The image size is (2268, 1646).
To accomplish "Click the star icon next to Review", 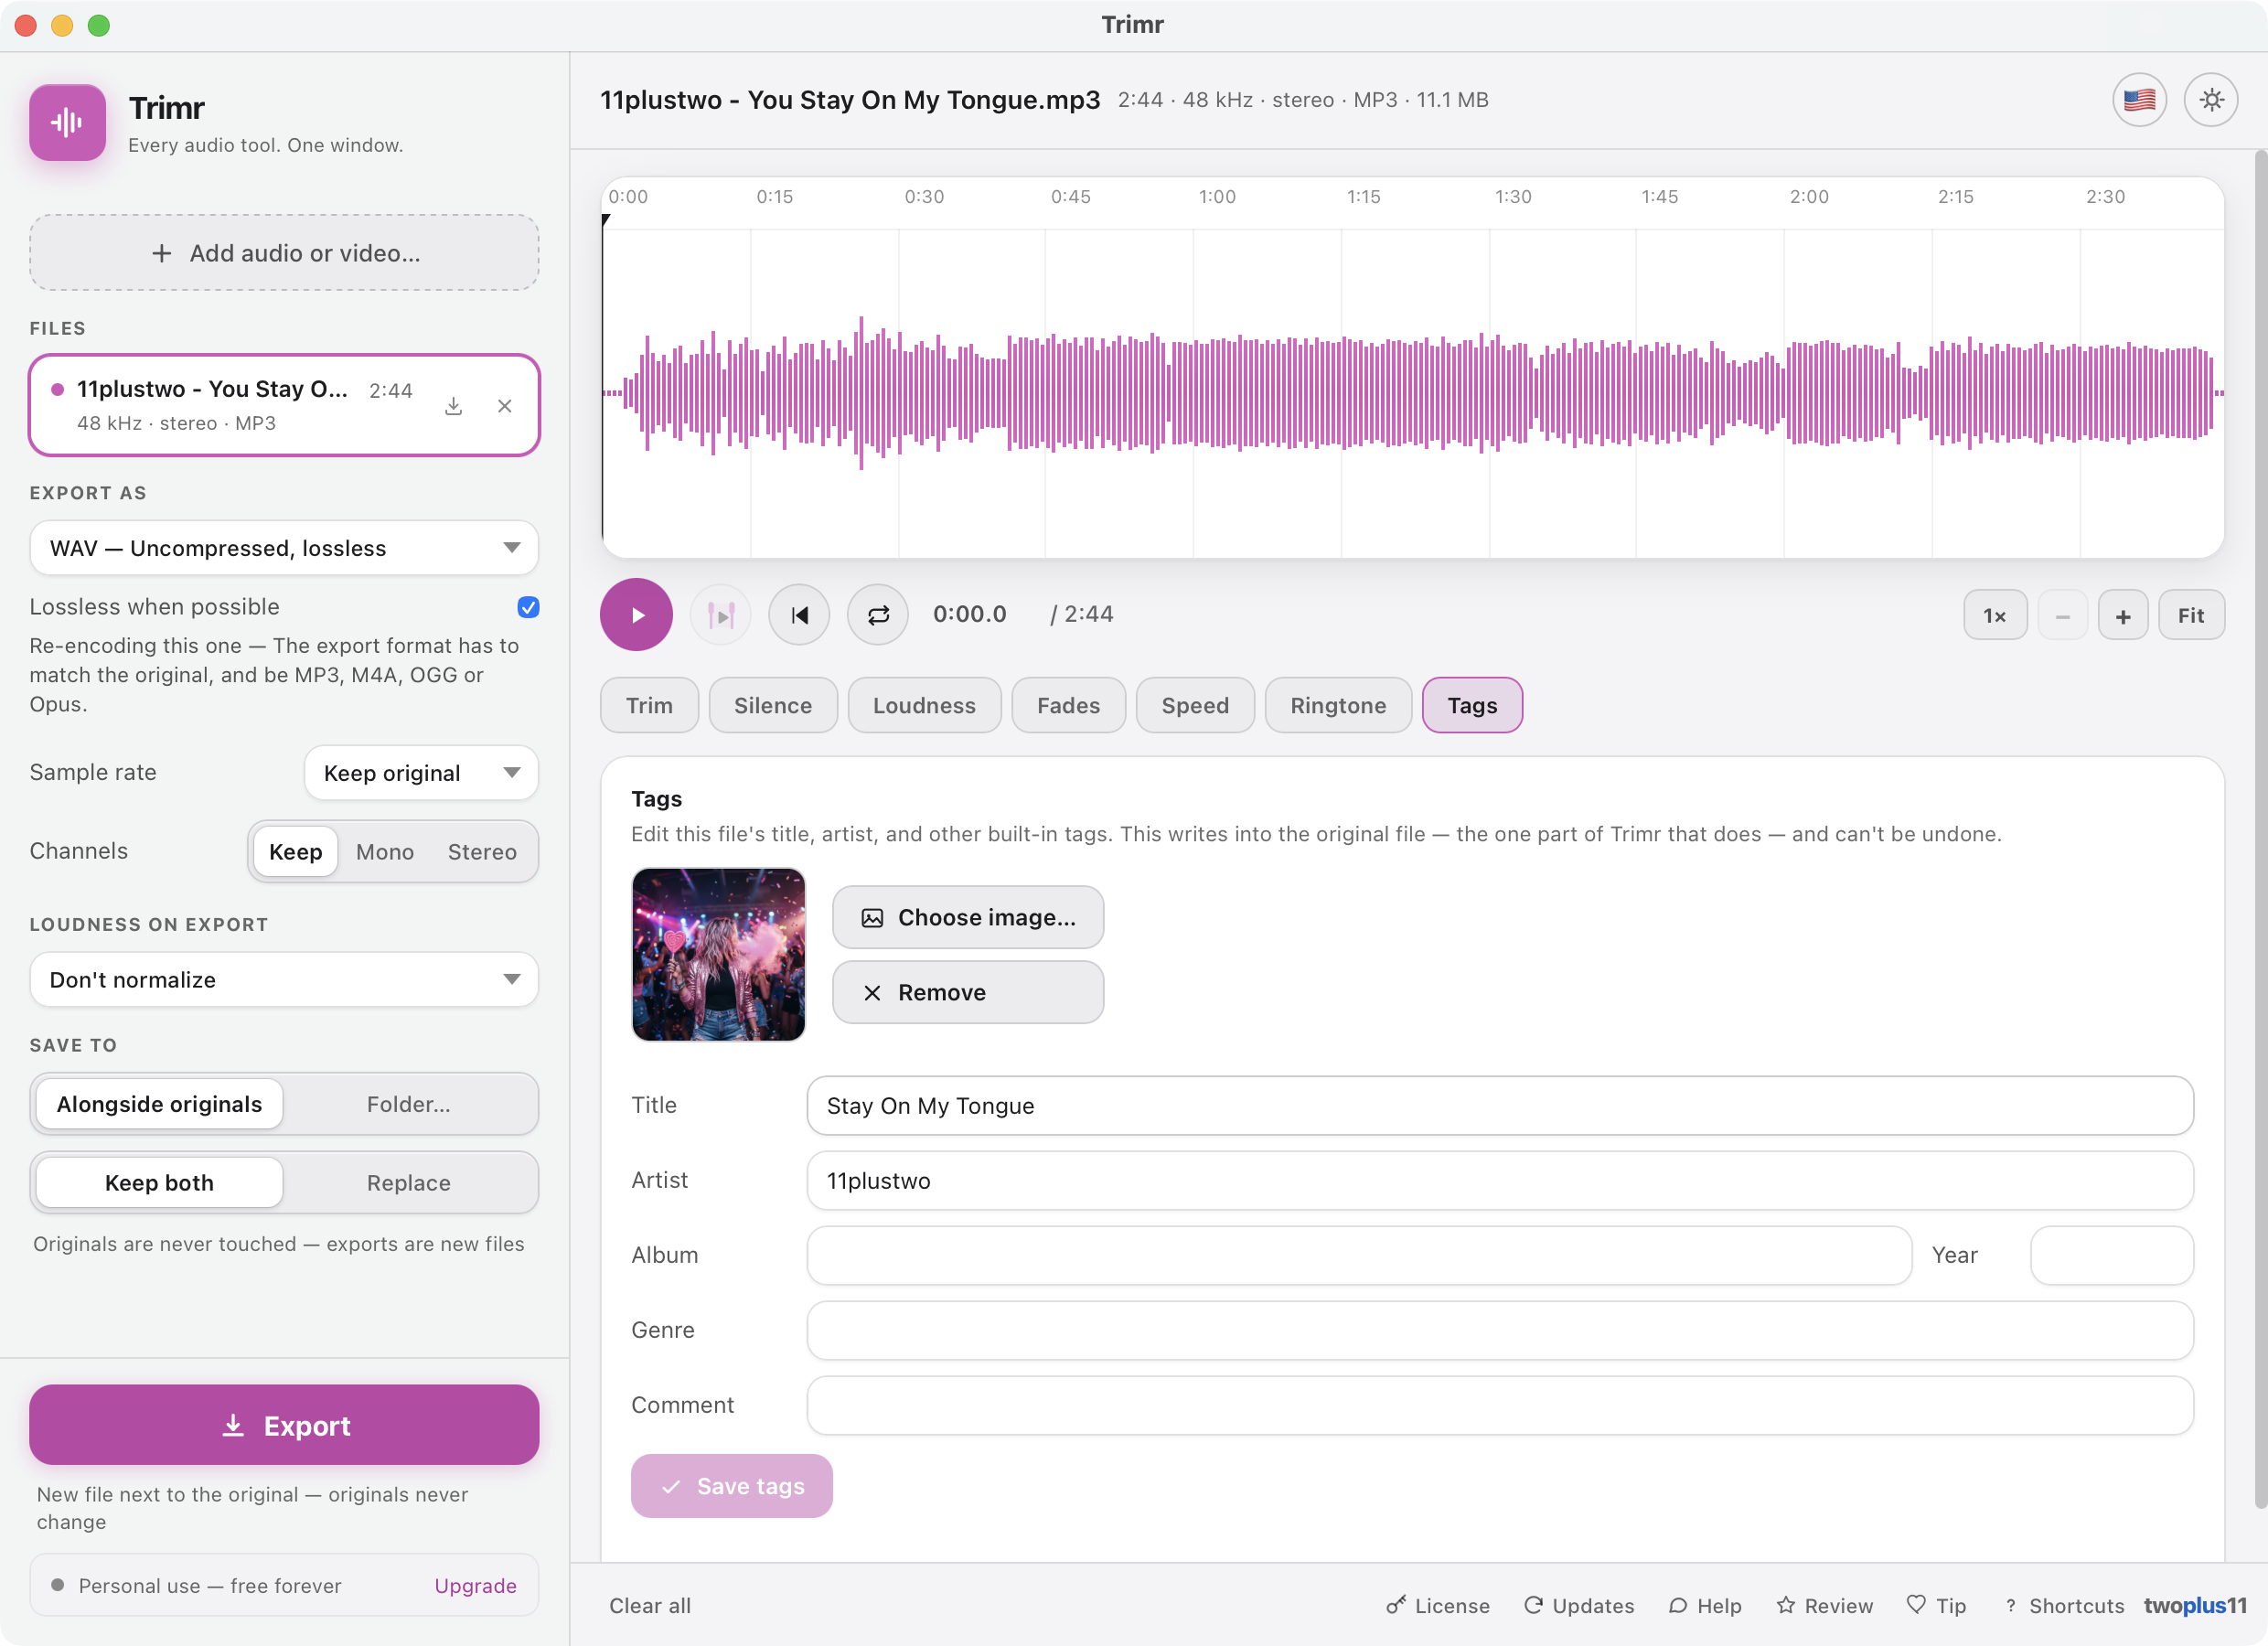I will click(x=1786, y=1605).
